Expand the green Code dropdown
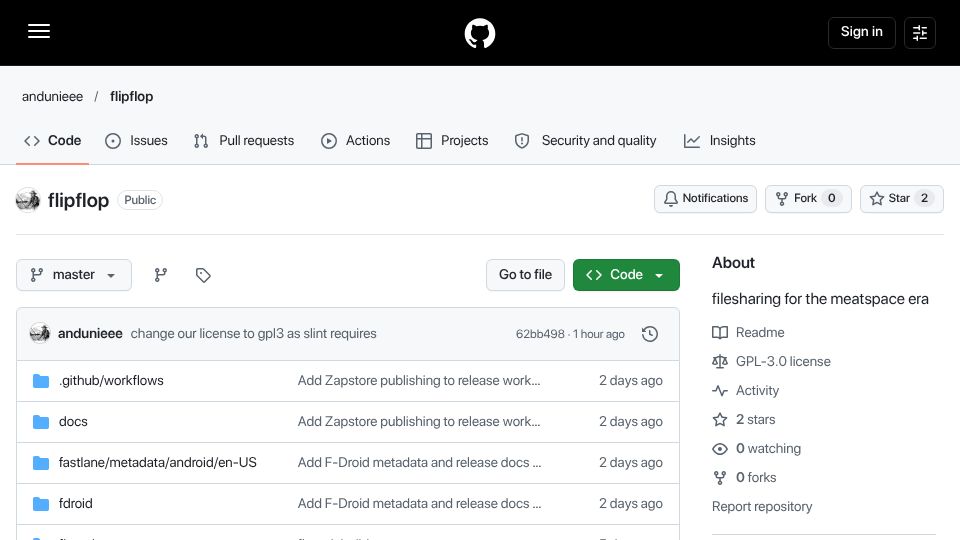Viewport: 960px width, 540px height. point(626,275)
